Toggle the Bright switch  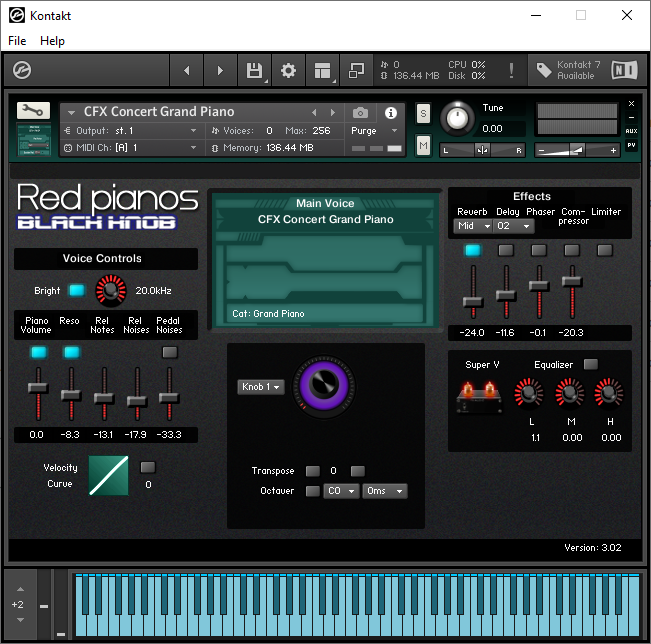(x=77, y=290)
